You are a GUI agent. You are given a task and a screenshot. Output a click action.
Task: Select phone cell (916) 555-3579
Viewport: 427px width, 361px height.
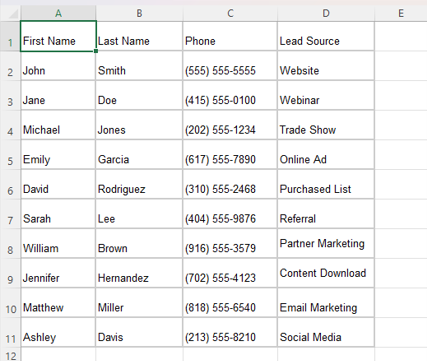coord(230,243)
